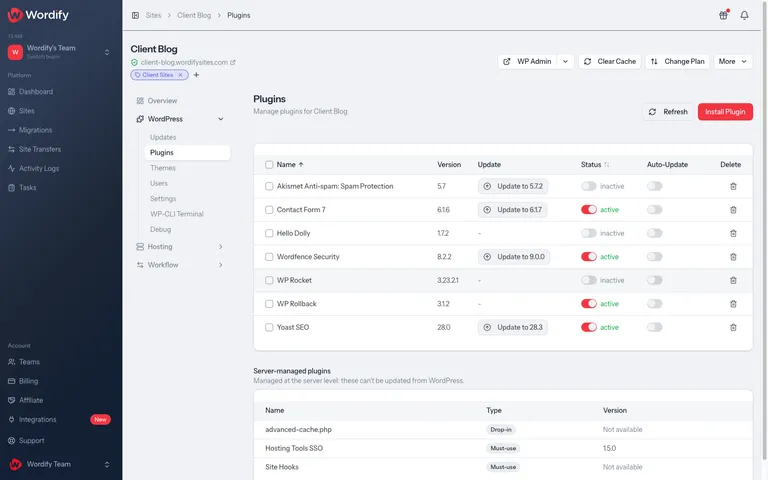The height and width of the screenshot is (480, 768).
Task: Click the Install Plugin button
Action: 725,112
